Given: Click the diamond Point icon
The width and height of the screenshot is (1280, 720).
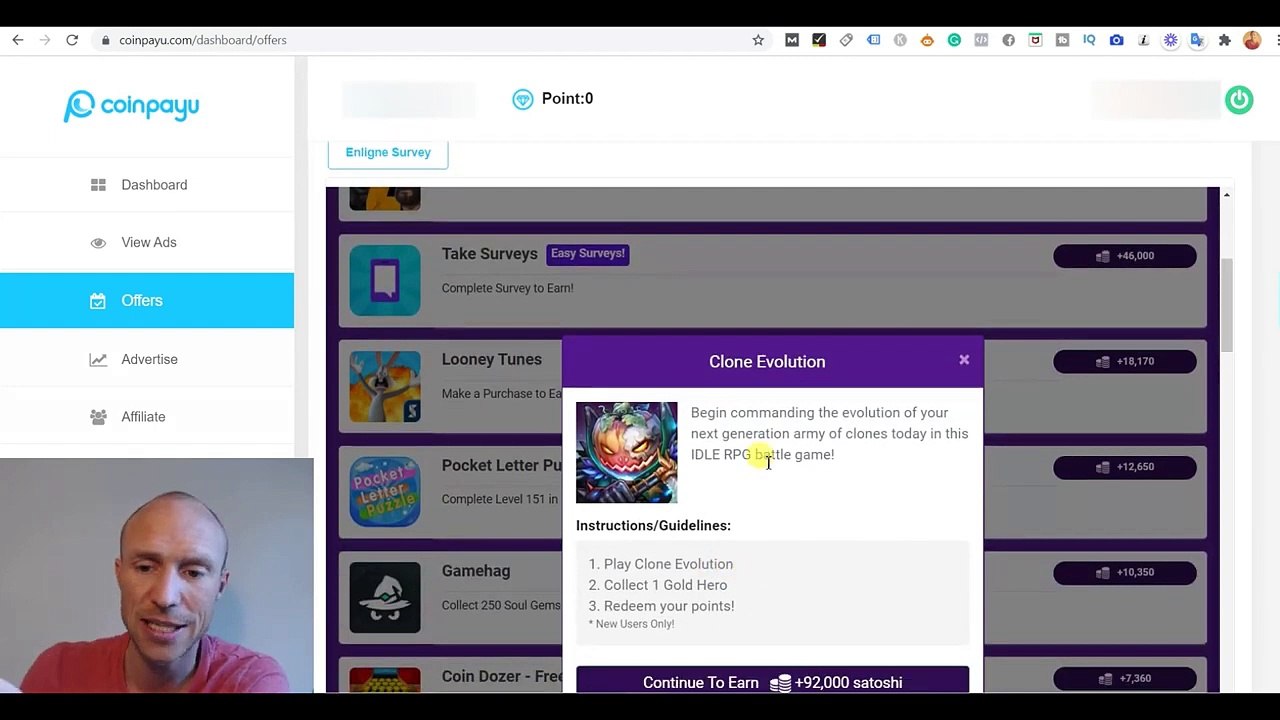Looking at the screenshot, I should coord(522,99).
